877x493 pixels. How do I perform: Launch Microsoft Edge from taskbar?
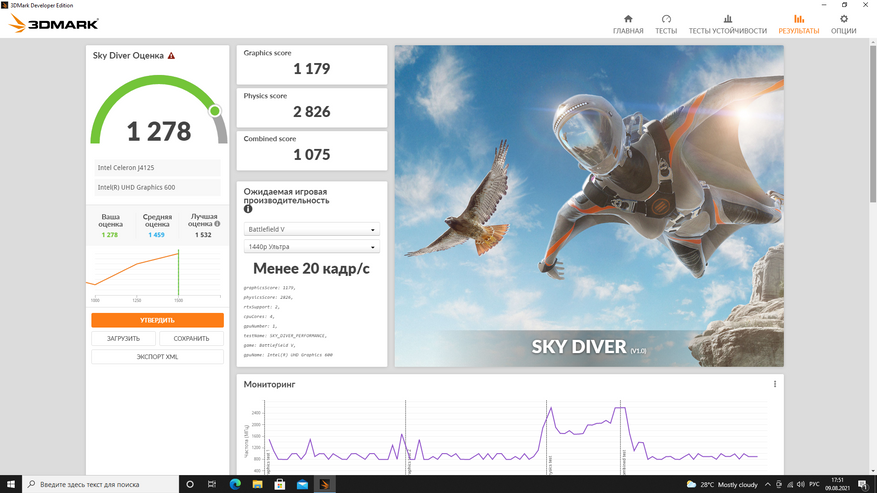click(x=235, y=484)
